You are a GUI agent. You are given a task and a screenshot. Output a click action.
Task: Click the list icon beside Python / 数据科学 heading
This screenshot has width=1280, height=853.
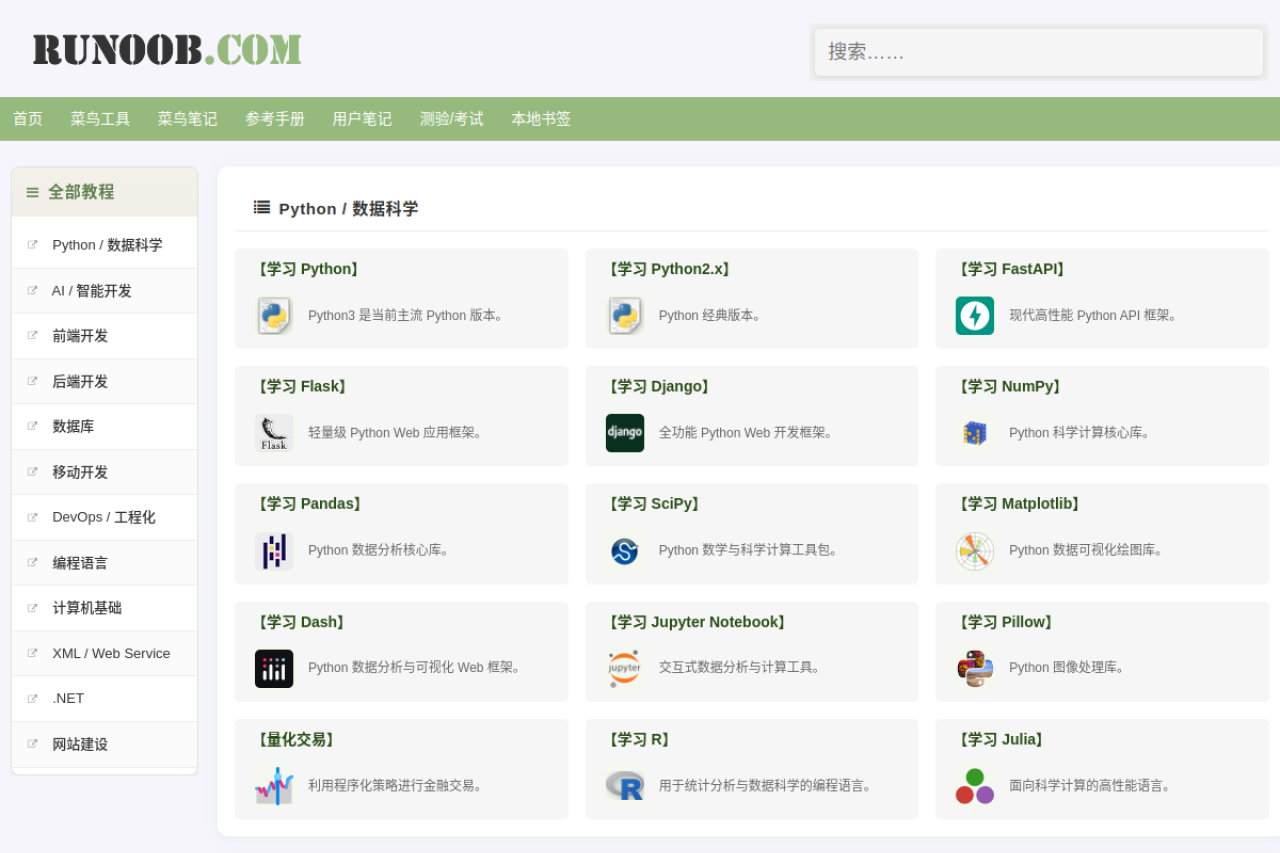[x=262, y=207]
